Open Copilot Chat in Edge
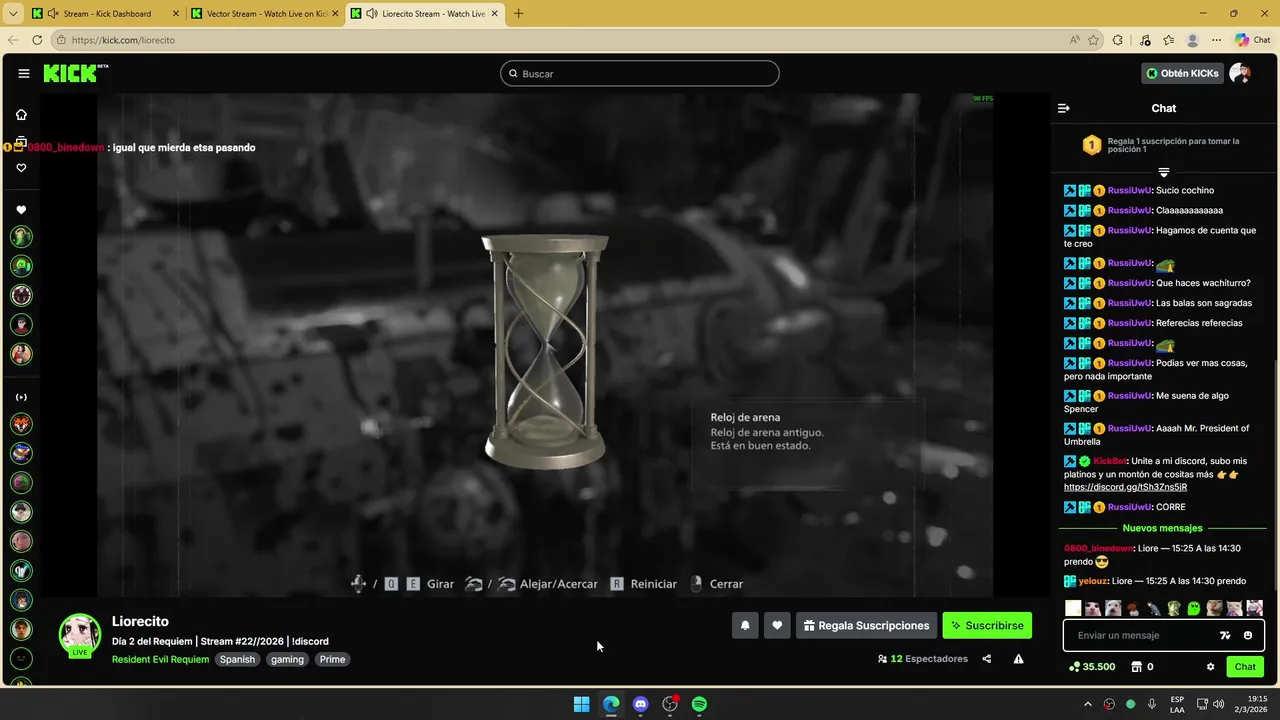Screen dimensions: 1280x720 pos(1253,40)
